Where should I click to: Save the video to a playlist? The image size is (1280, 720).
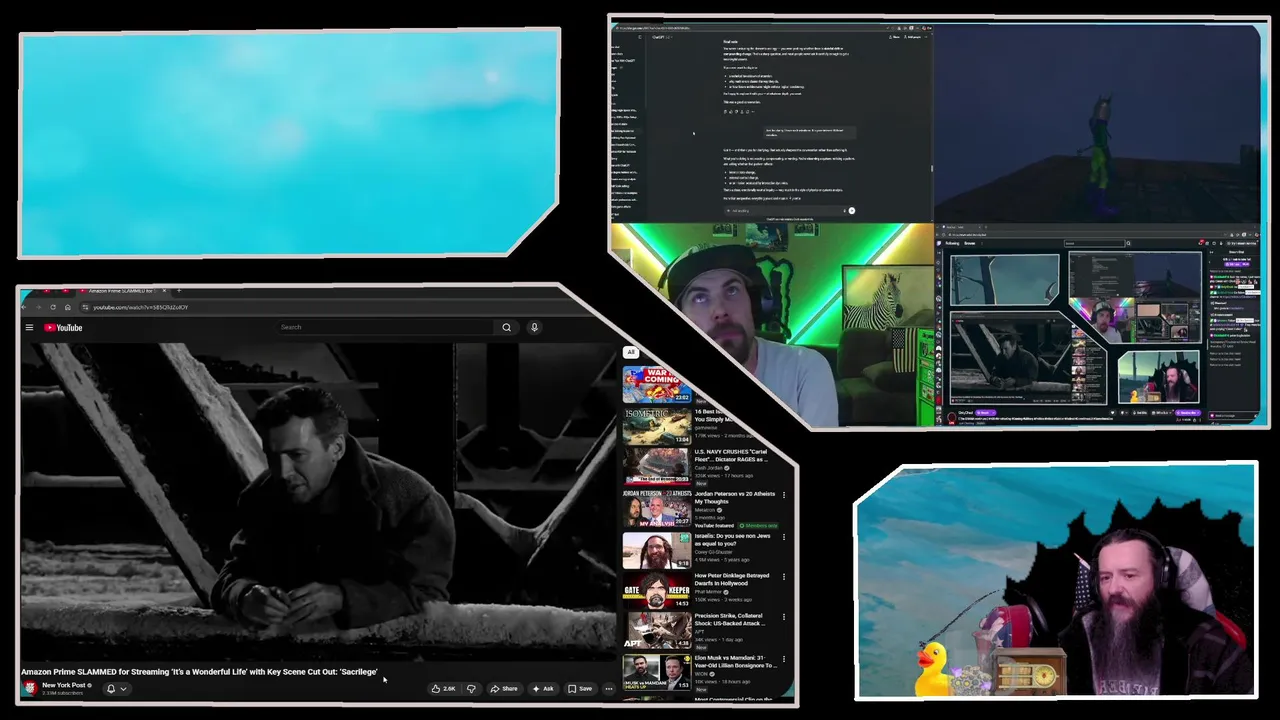580,688
